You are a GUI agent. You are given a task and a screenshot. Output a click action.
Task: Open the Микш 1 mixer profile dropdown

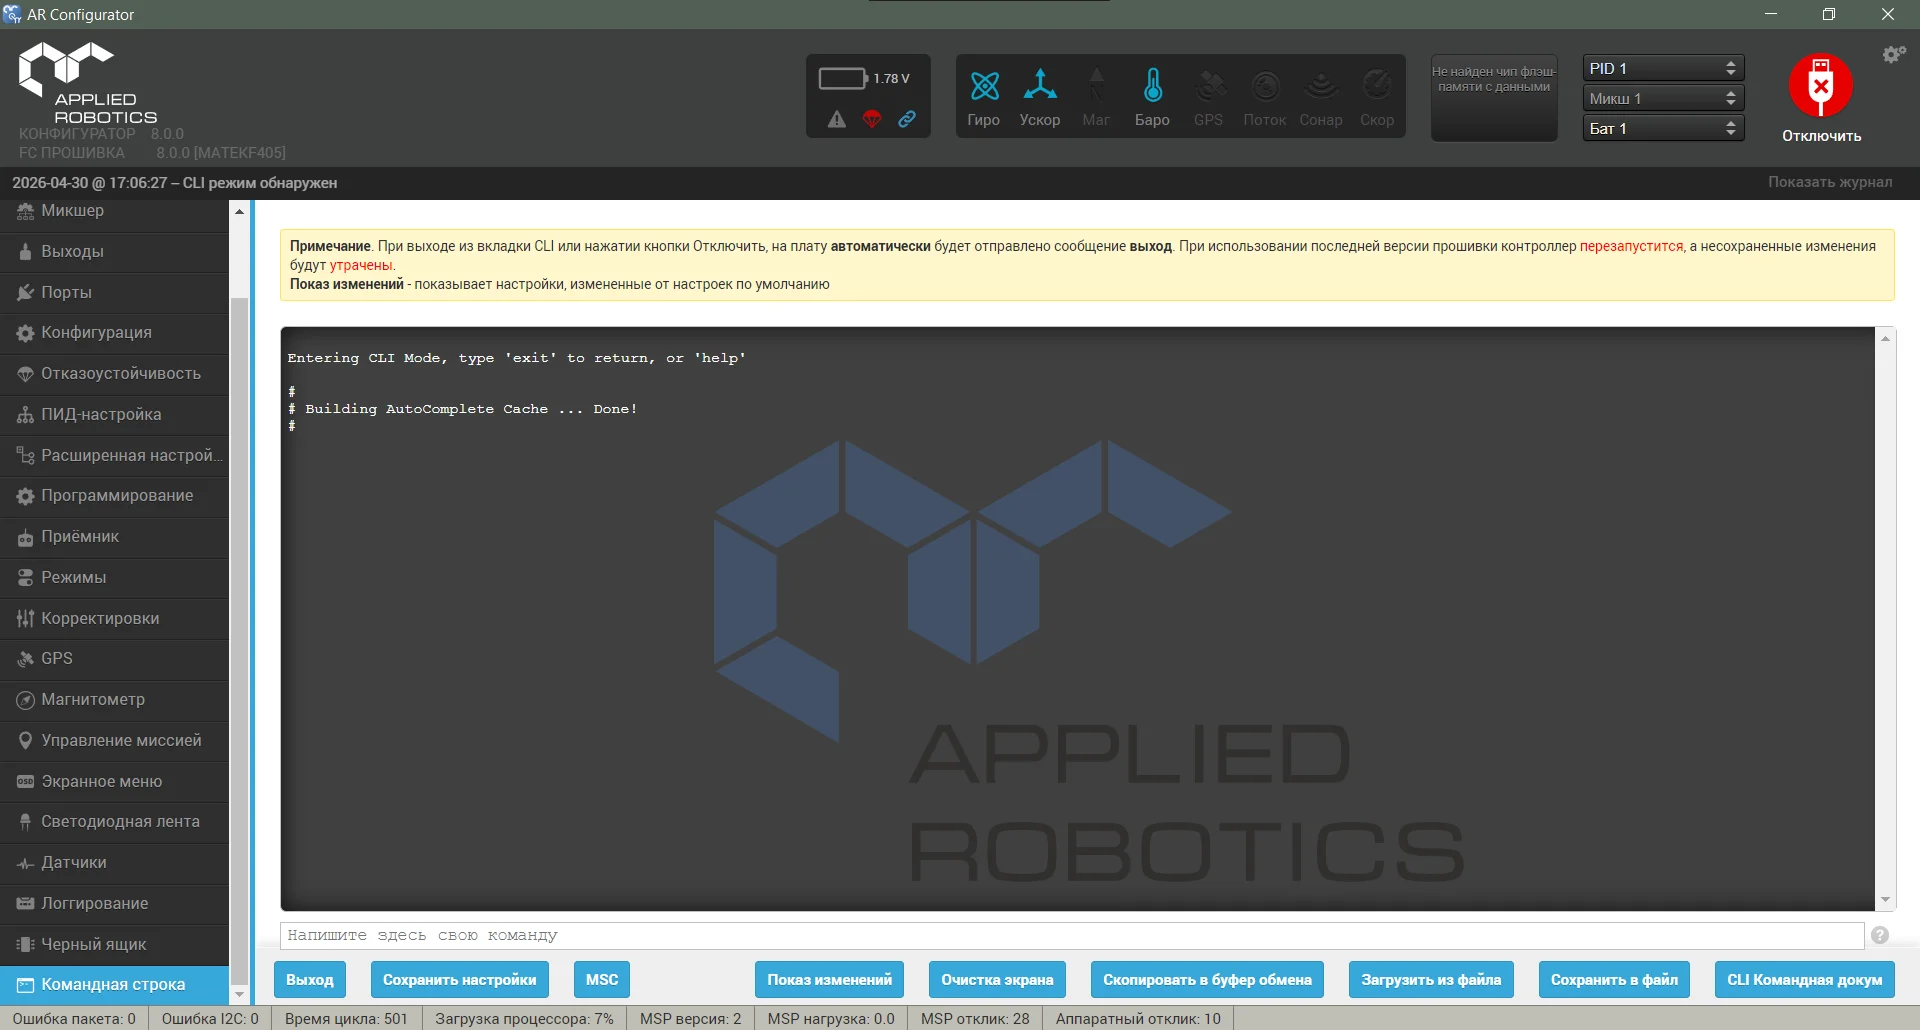coord(1663,98)
